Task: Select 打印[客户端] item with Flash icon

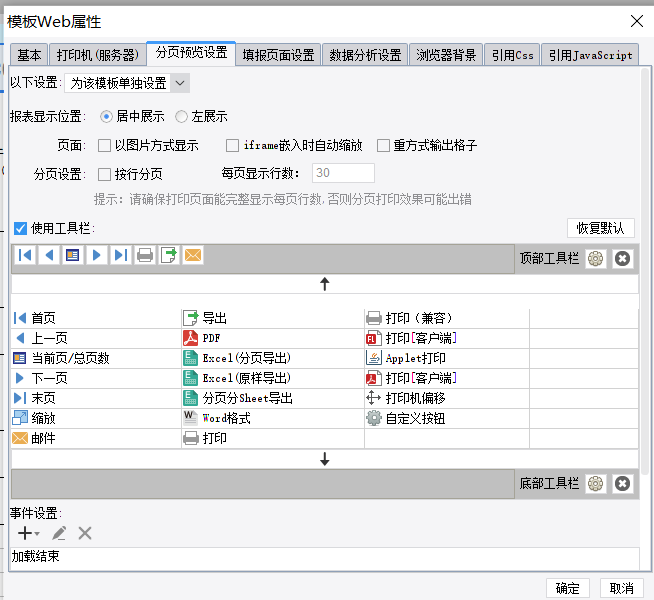Action: 447,338
